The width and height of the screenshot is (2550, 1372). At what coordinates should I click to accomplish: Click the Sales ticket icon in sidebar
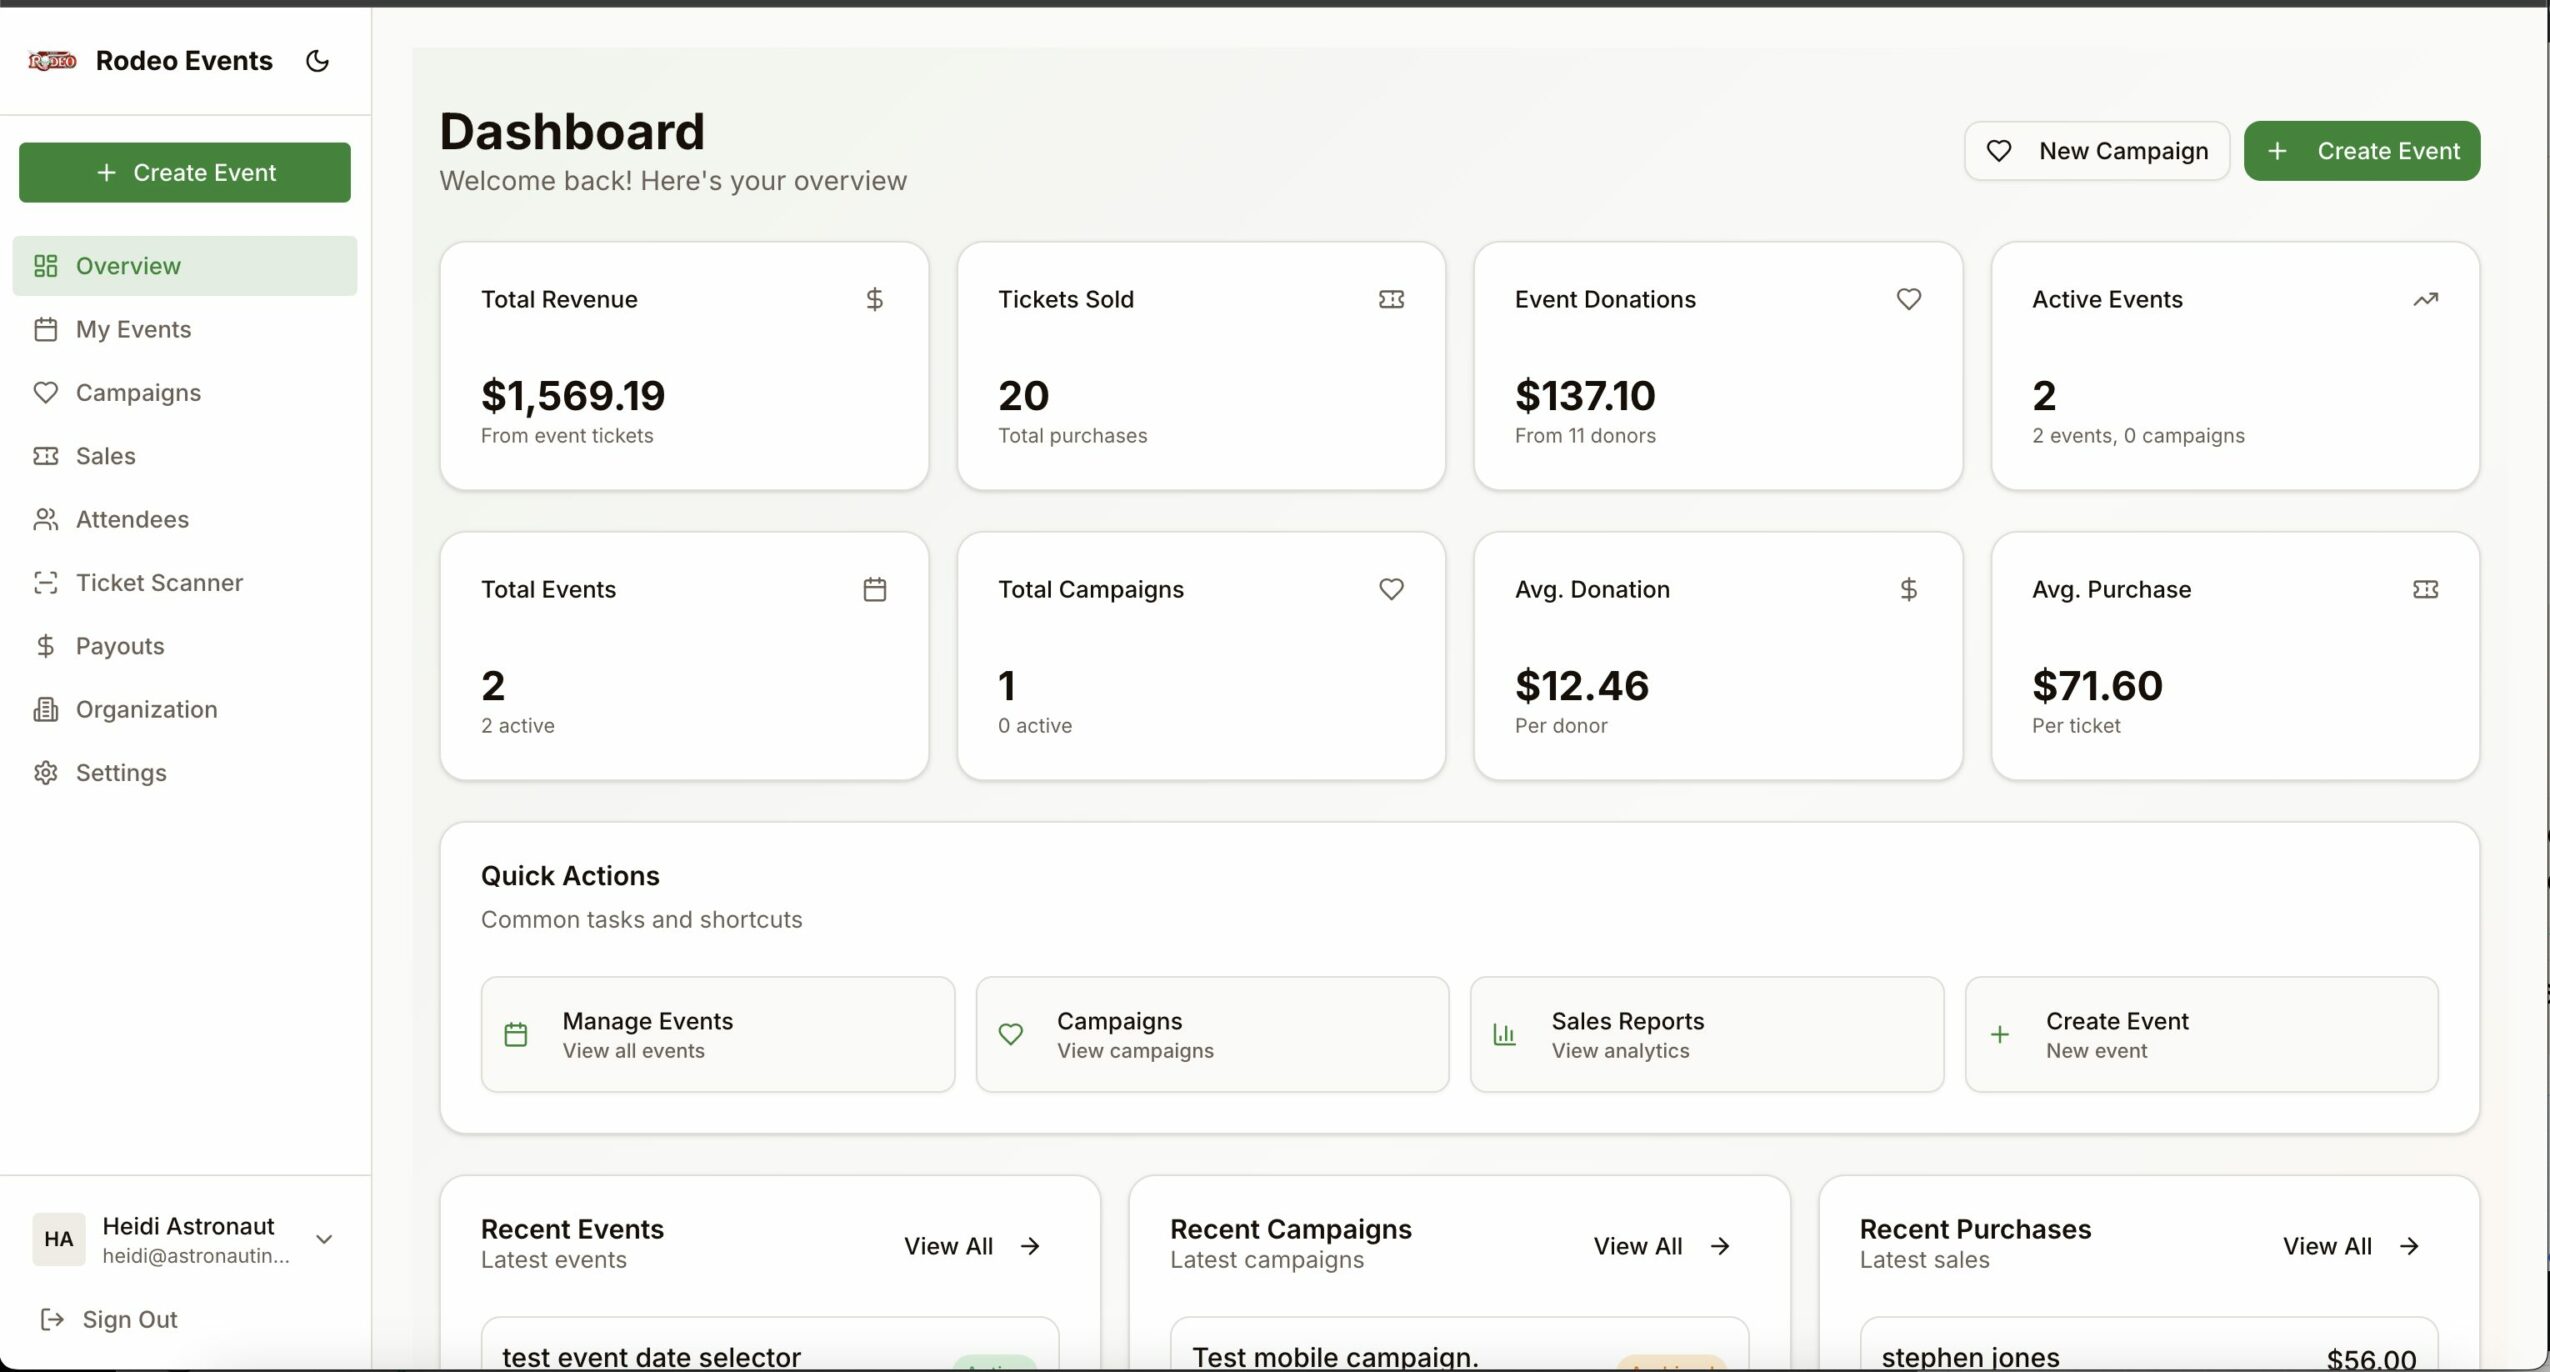45,456
